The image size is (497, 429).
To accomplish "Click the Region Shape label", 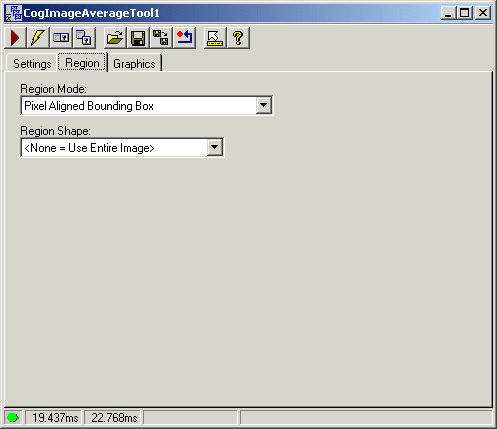I will [x=55, y=131].
